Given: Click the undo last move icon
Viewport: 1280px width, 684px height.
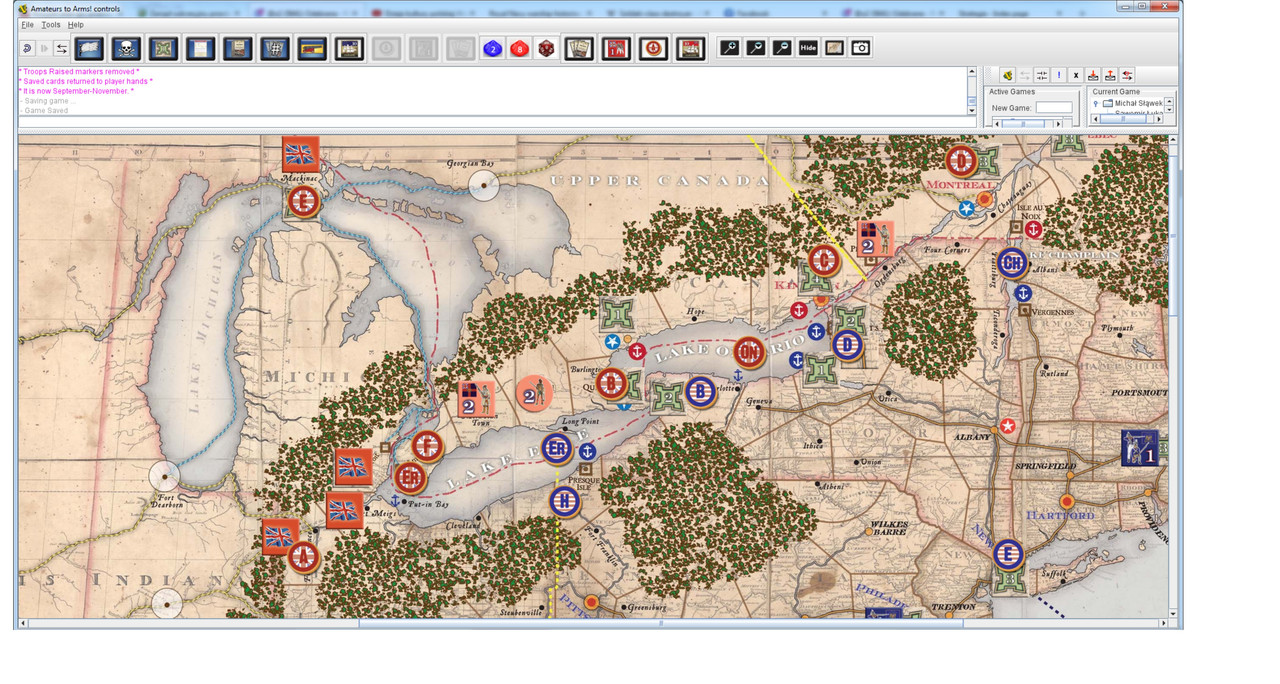Looking at the screenshot, I should (27, 48).
